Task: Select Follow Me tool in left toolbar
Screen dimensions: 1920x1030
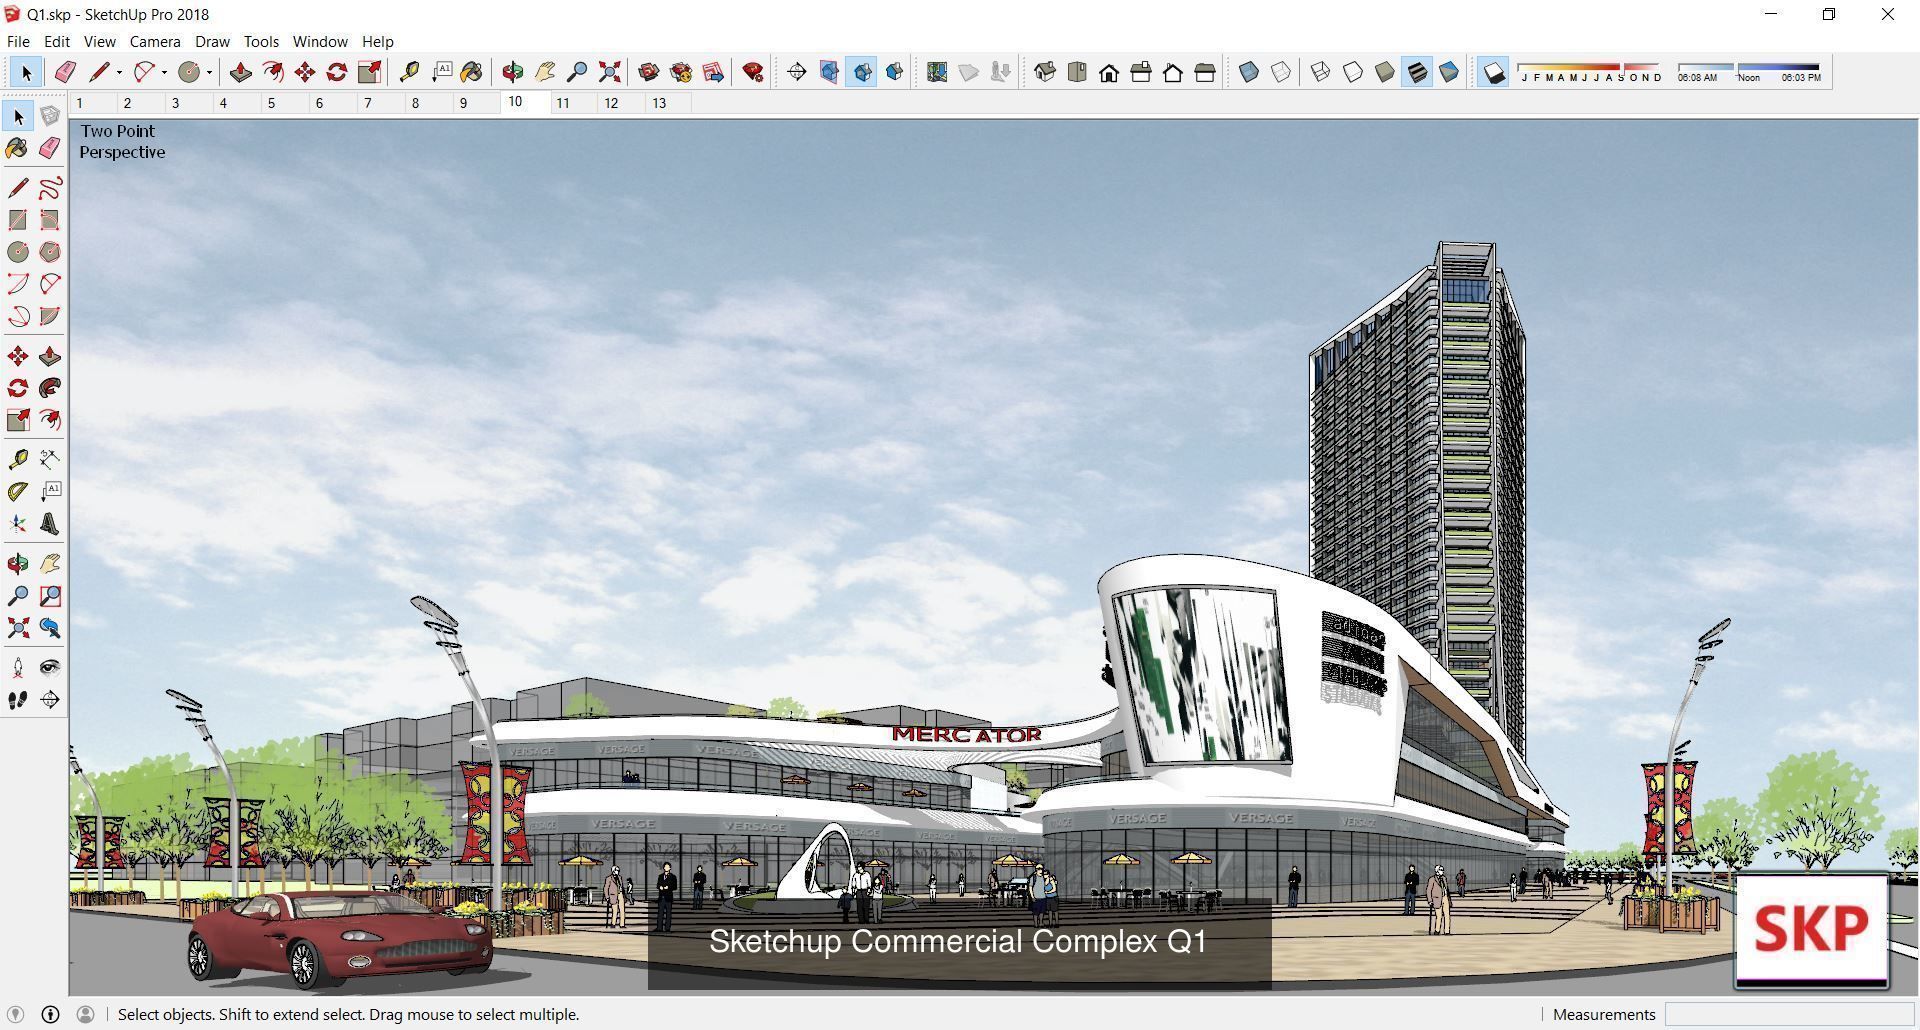Action: point(50,388)
